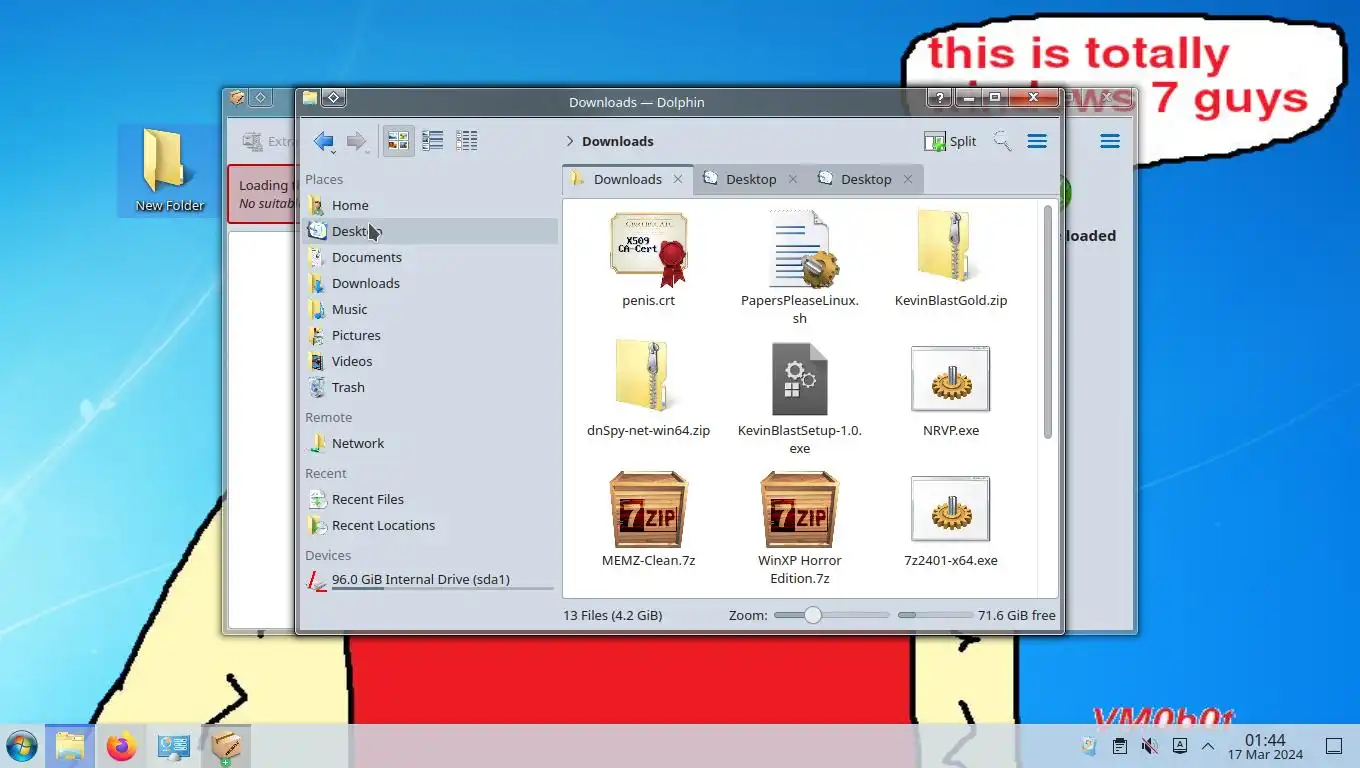Toggle the Ark window's on-all-desktops diamond
The height and width of the screenshot is (768, 1360).
pyautogui.click(x=260, y=98)
